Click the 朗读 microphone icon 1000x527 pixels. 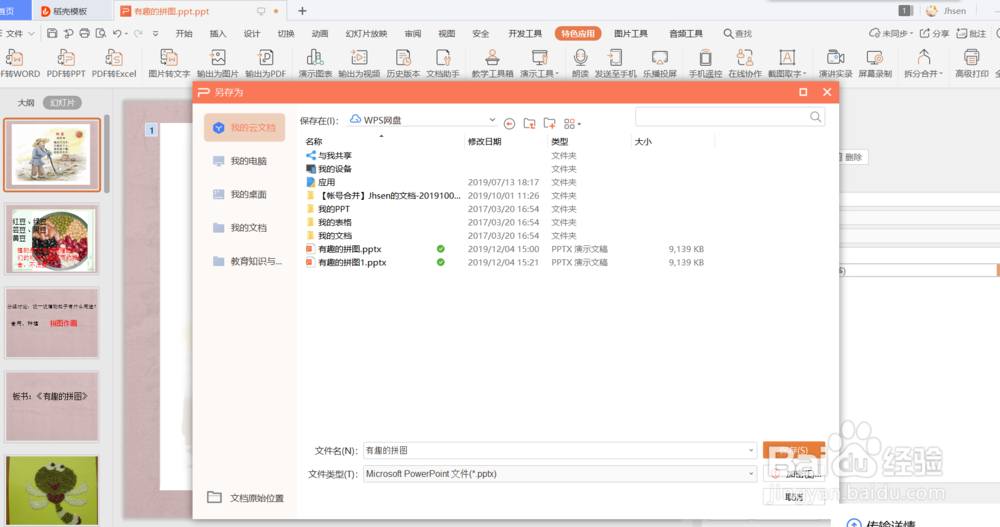(580, 58)
